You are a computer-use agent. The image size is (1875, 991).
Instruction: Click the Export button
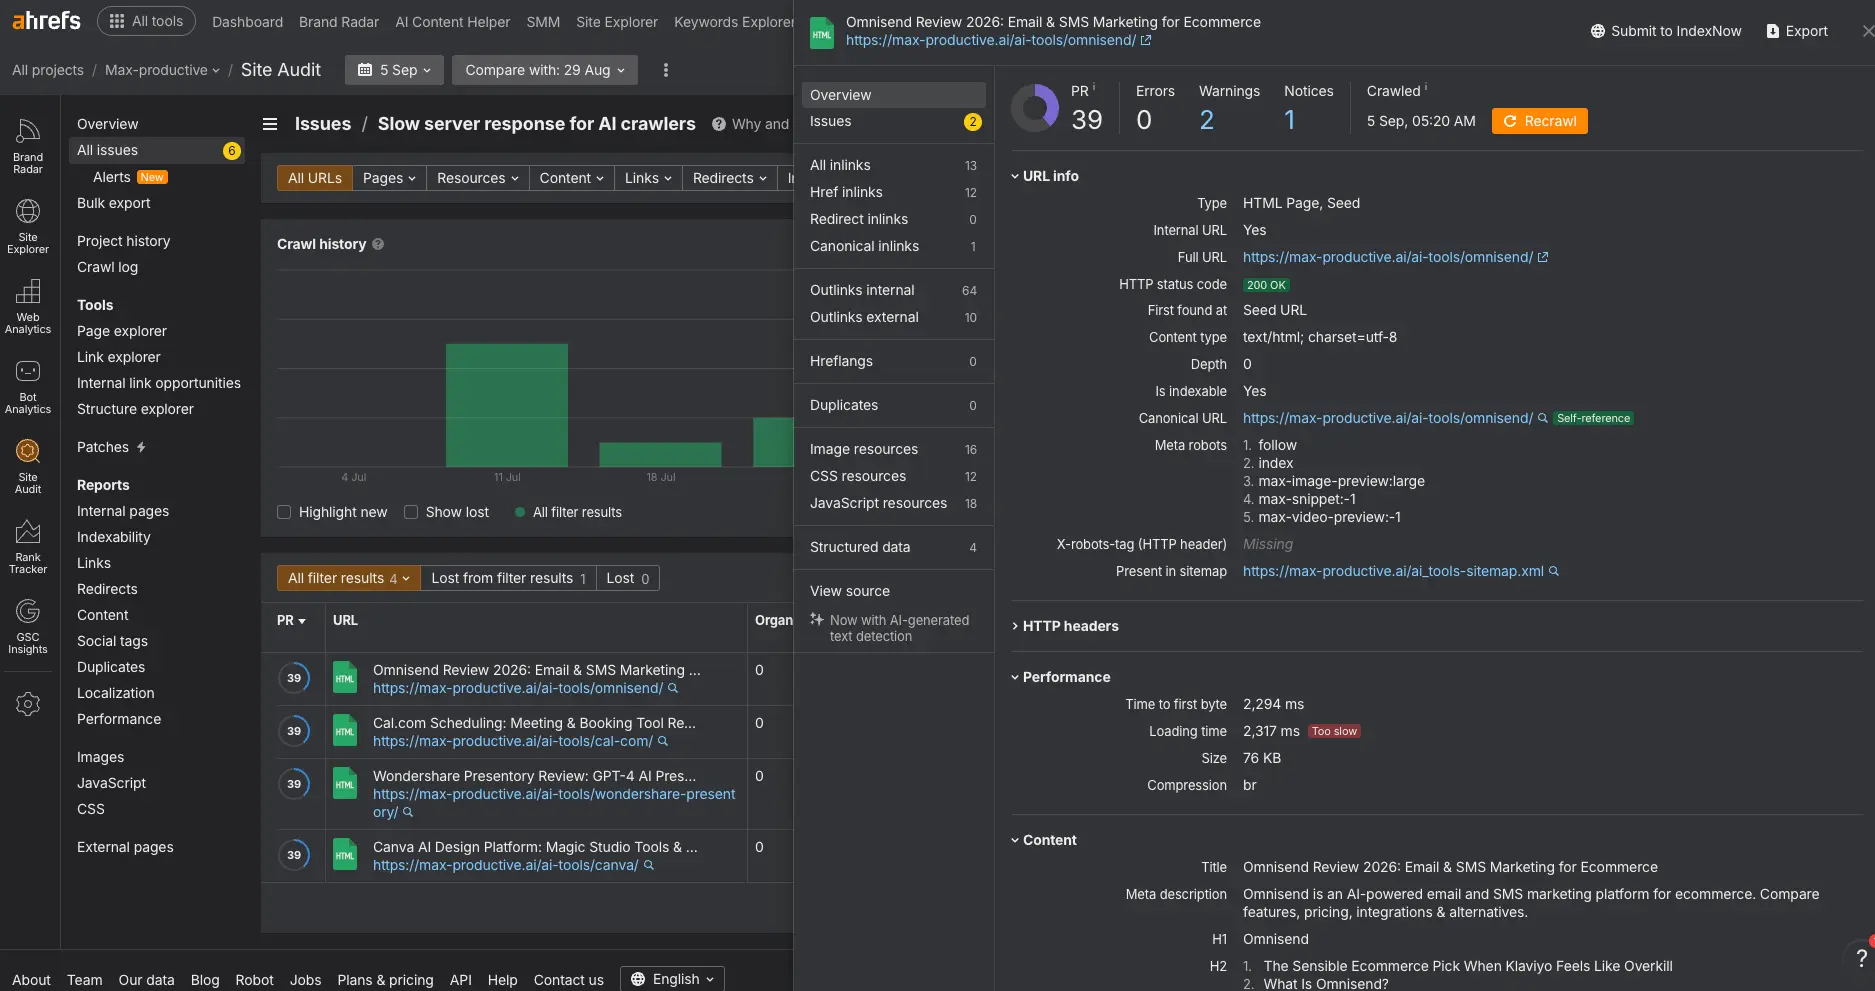click(1797, 31)
